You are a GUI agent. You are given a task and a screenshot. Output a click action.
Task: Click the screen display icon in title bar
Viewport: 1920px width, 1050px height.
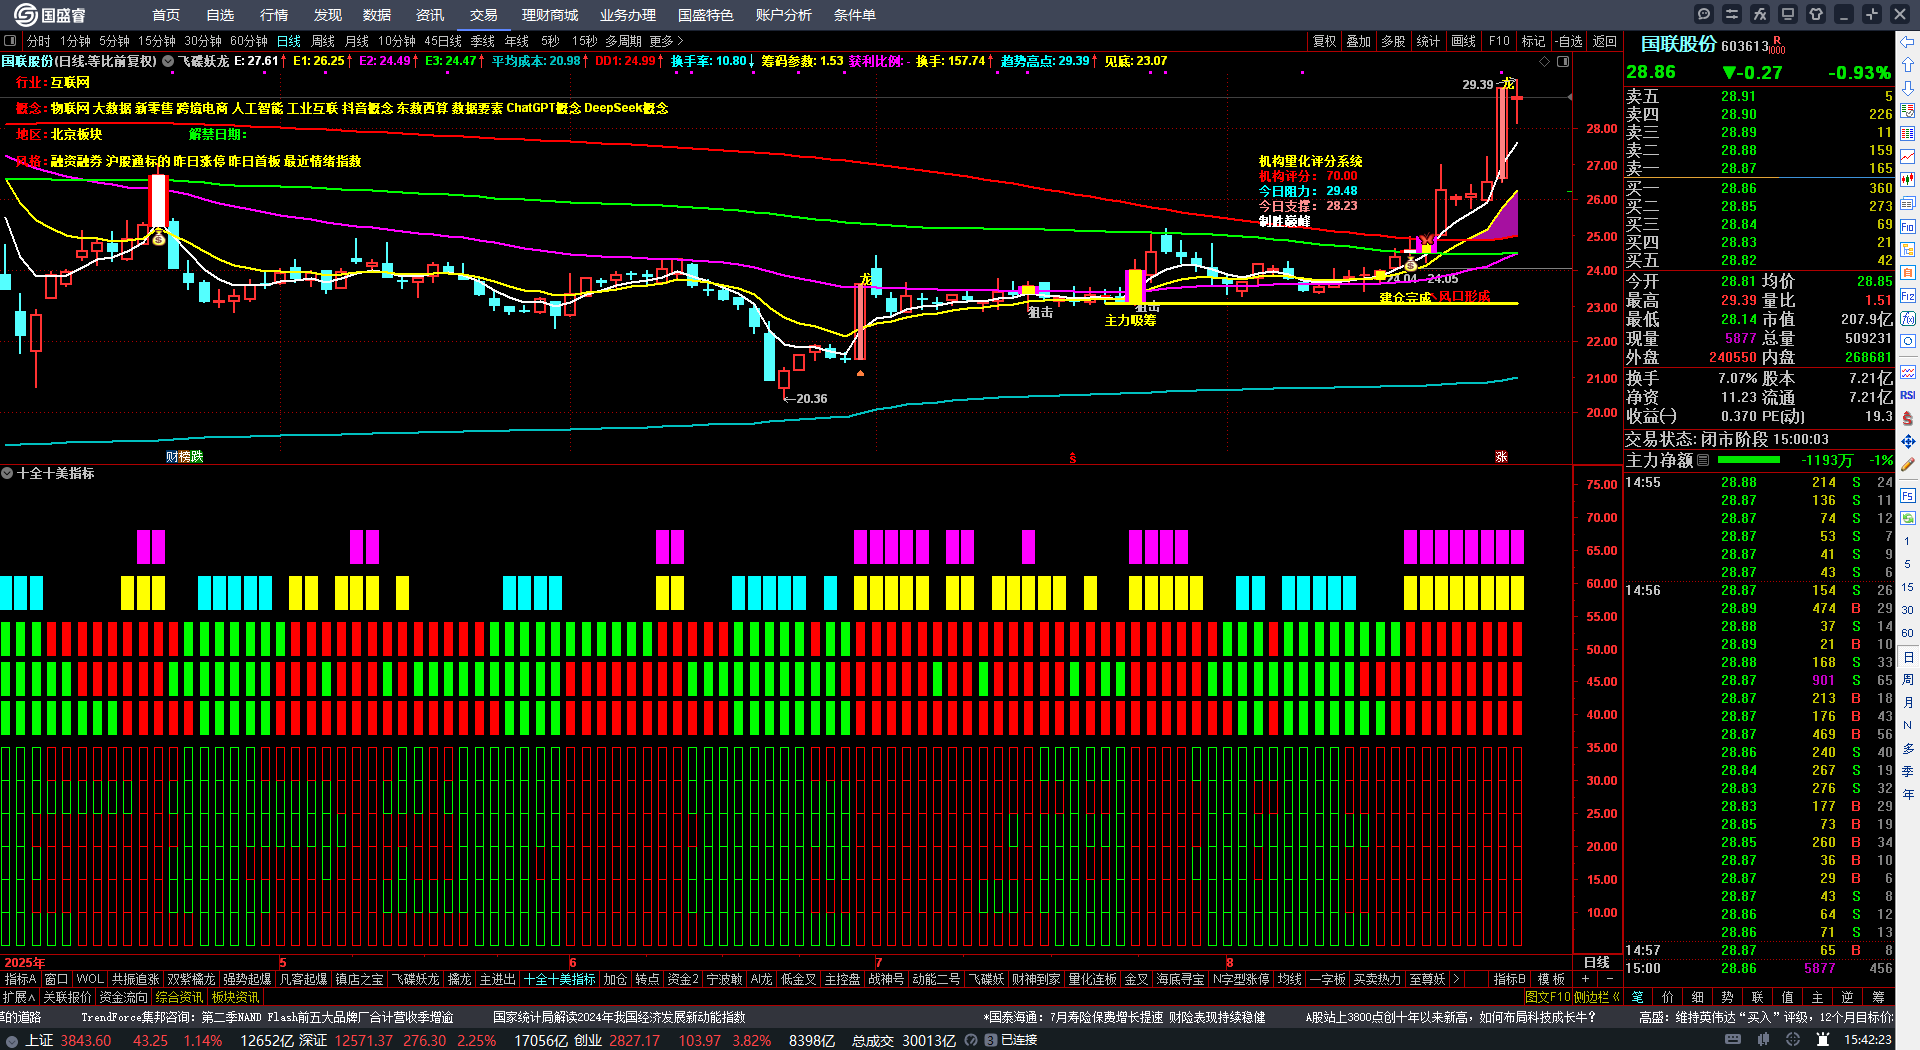coord(1788,14)
